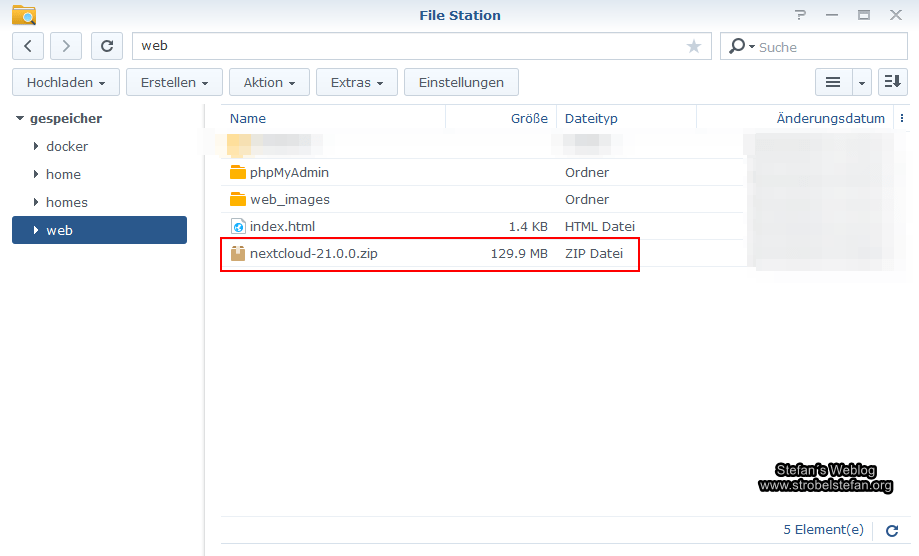Select web in the folder tree

(x=100, y=230)
